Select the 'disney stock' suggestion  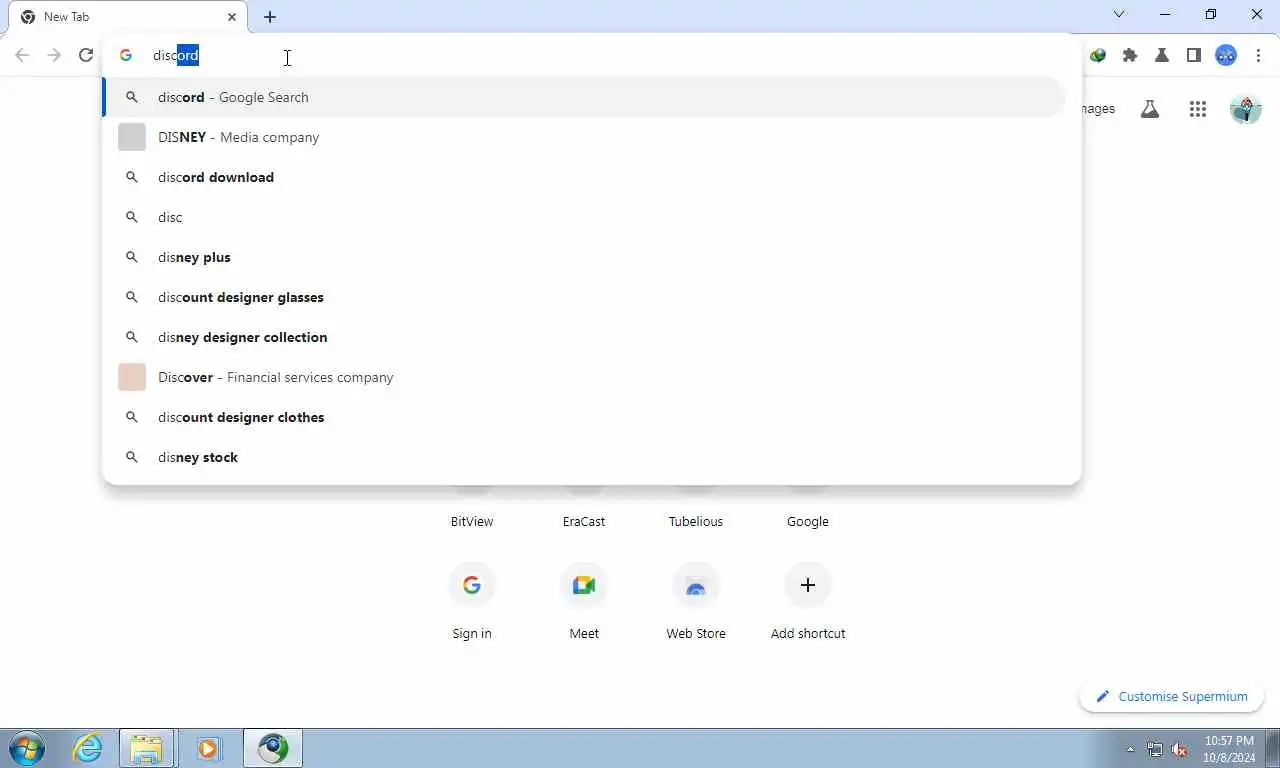tap(585, 457)
